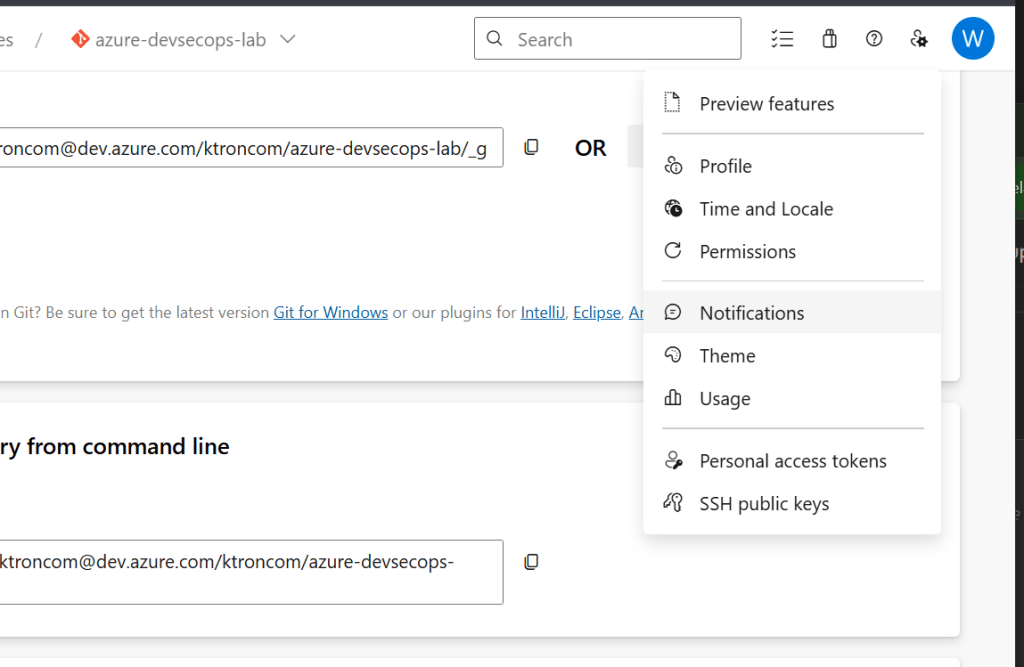Screen dimensions: 1024x667
Task: Open Profile from user settings menu
Action: tap(725, 166)
